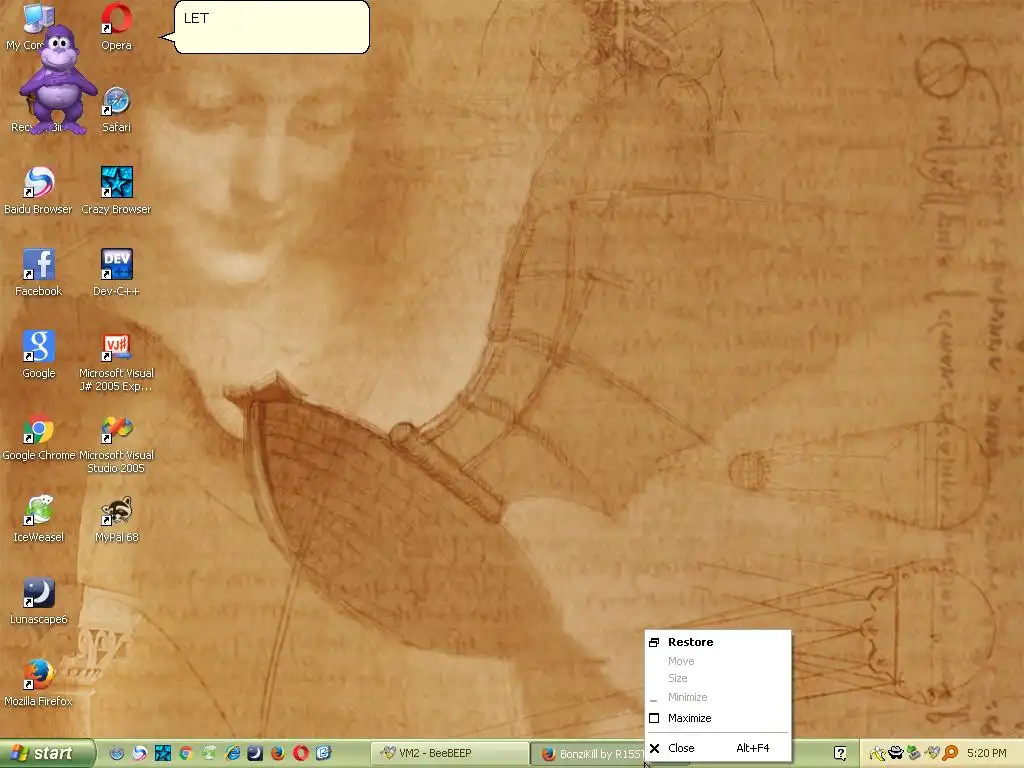This screenshot has width=1024, height=768.
Task: Open the BeeBEEP bee tray icon
Action: pyautogui.click(x=932, y=754)
